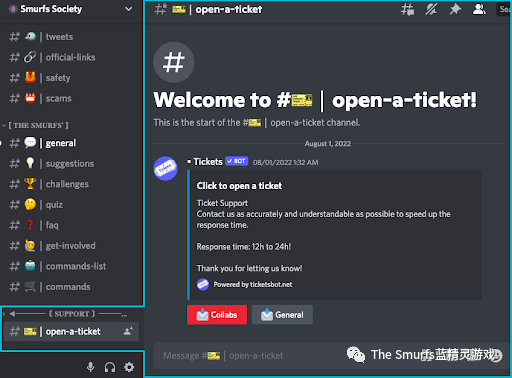
Task: Click the Response time: 12h to 24h! line
Action: [244, 247]
